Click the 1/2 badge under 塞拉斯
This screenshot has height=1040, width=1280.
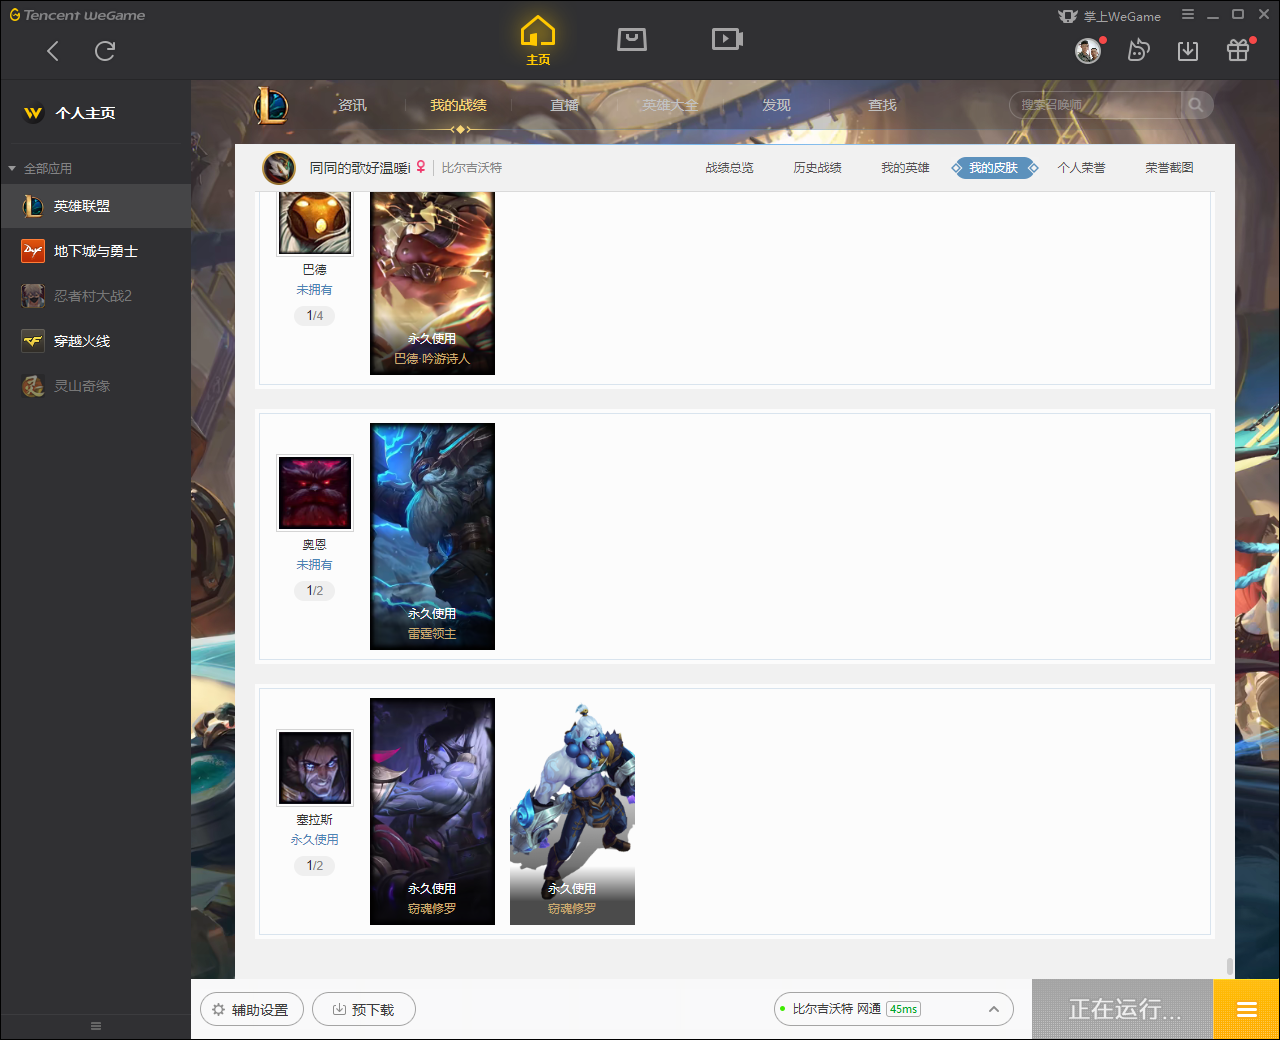315,866
